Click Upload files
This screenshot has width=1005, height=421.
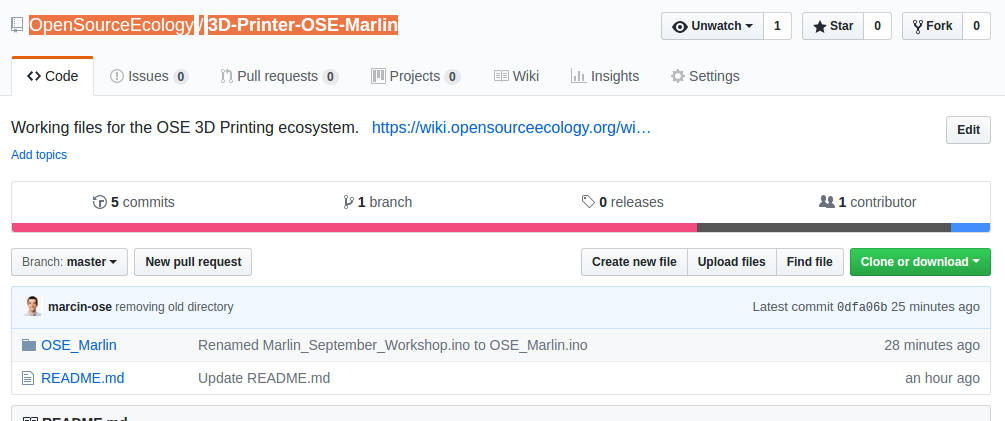coord(731,262)
